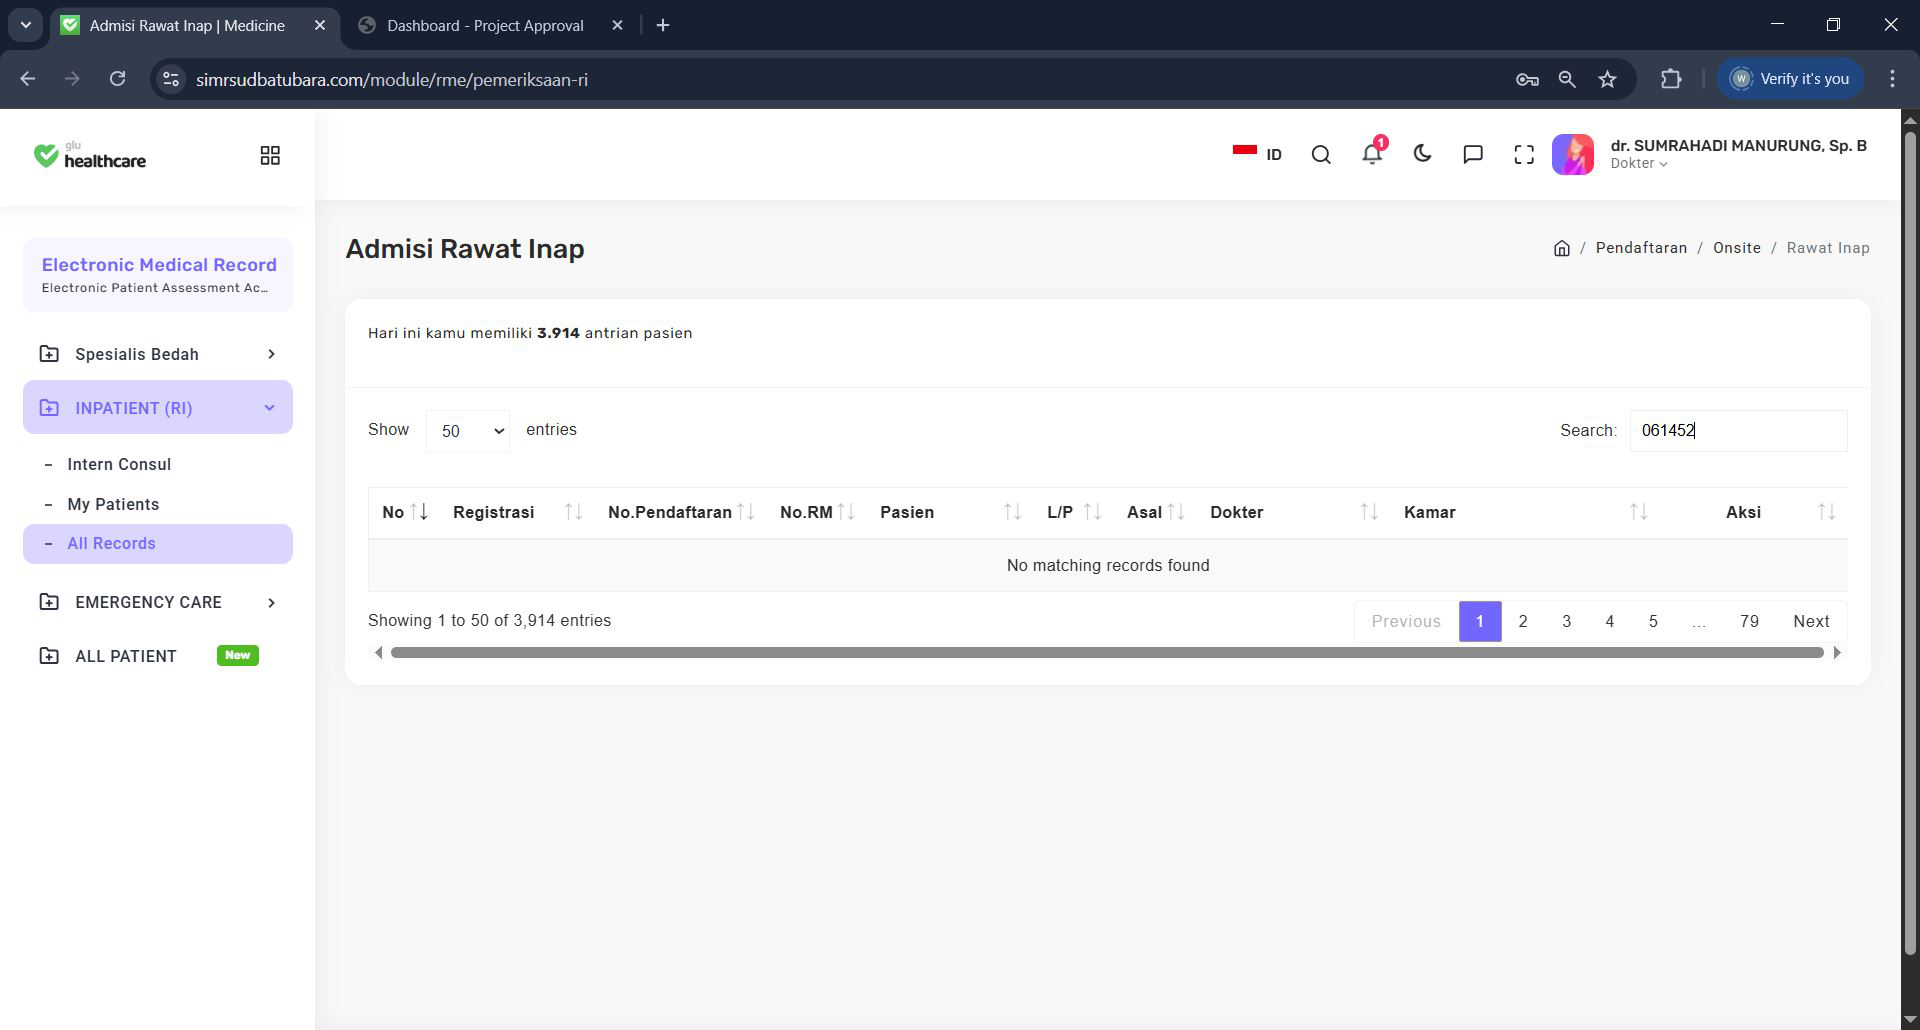Toggle dark mode moon icon
1920x1030 pixels.
click(1422, 154)
